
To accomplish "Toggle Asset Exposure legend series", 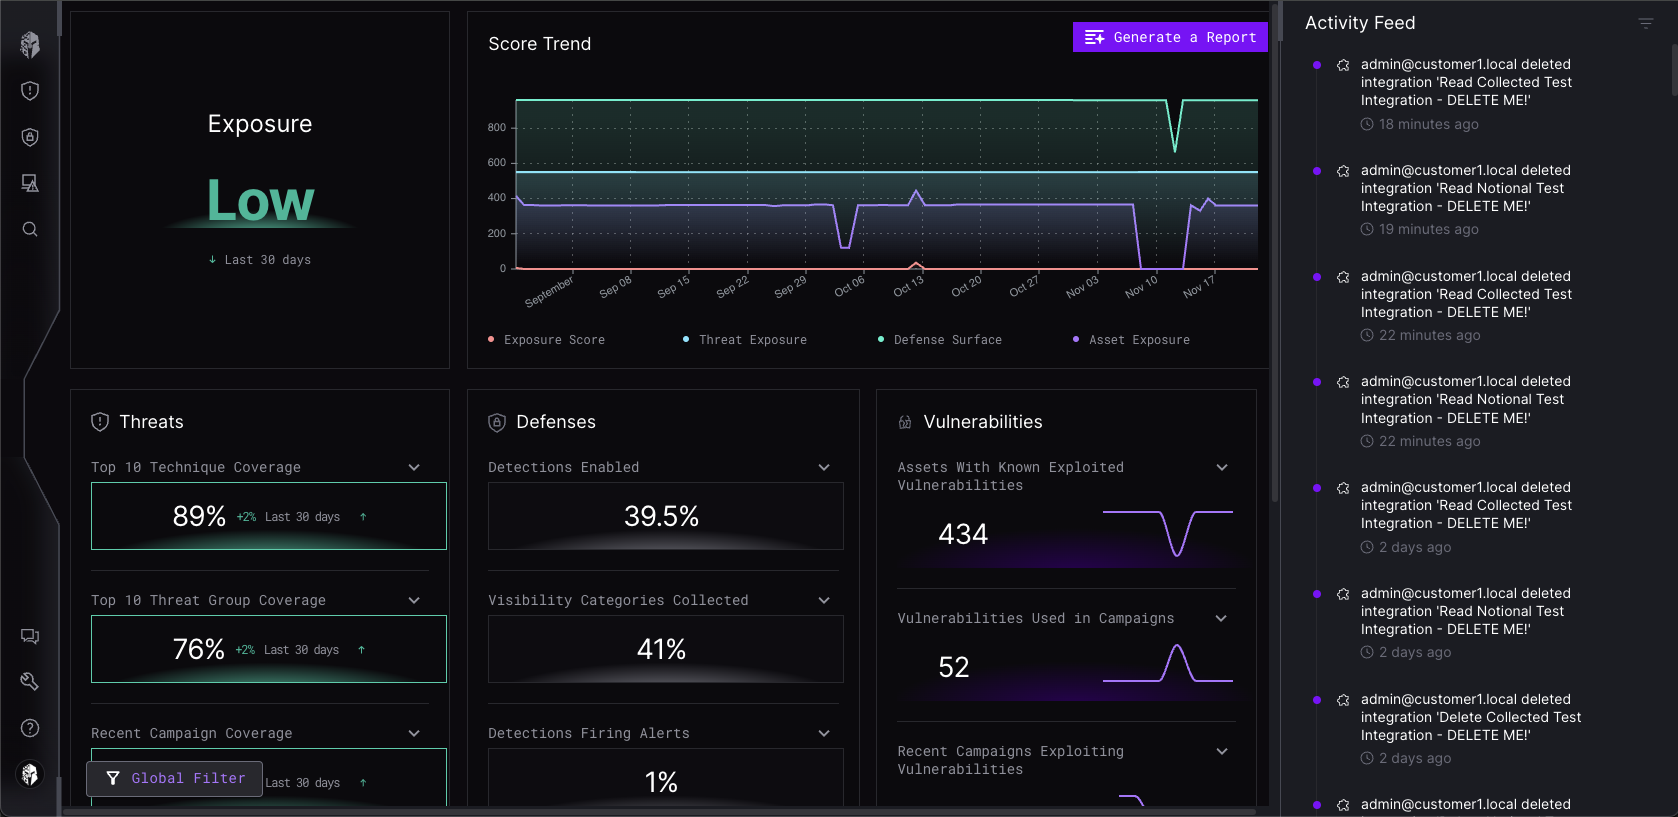I will point(1132,340).
